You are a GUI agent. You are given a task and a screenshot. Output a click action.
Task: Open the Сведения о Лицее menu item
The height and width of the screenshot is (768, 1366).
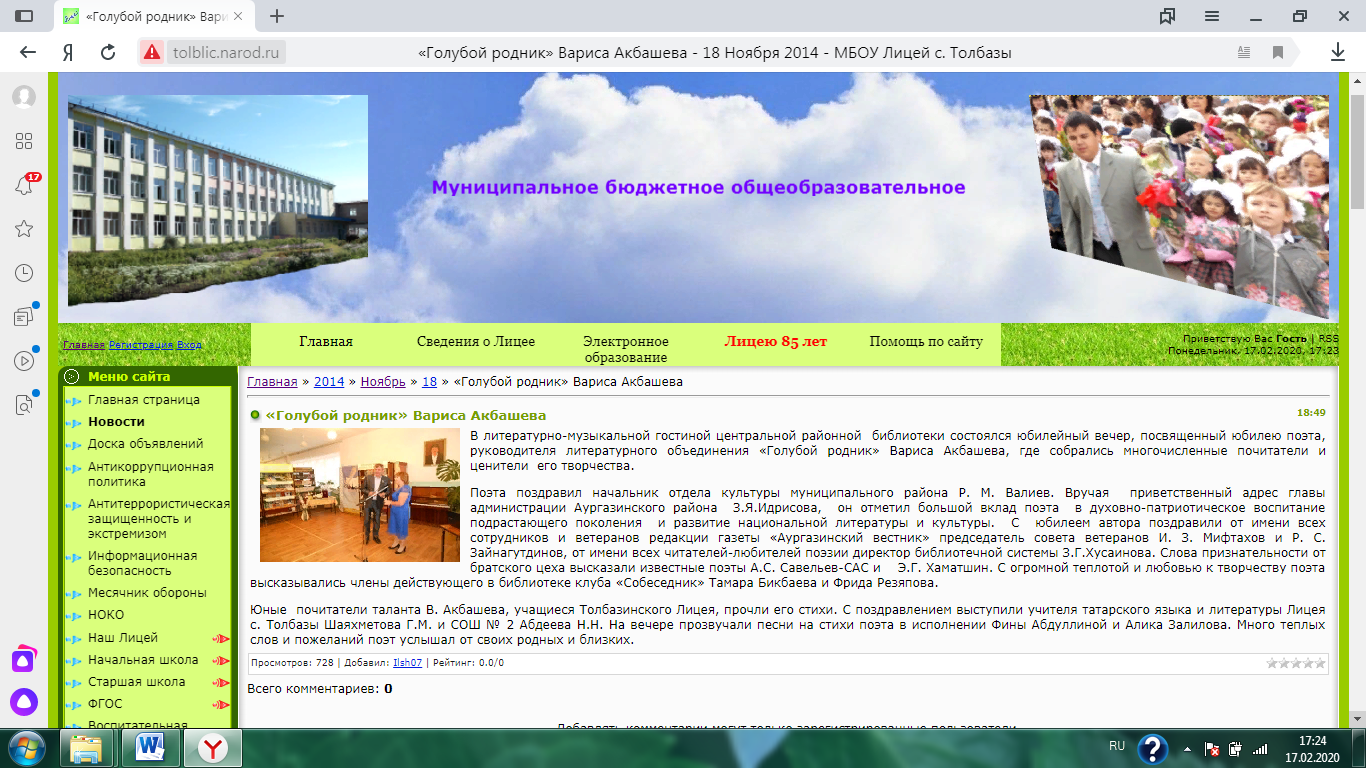click(x=475, y=341)
